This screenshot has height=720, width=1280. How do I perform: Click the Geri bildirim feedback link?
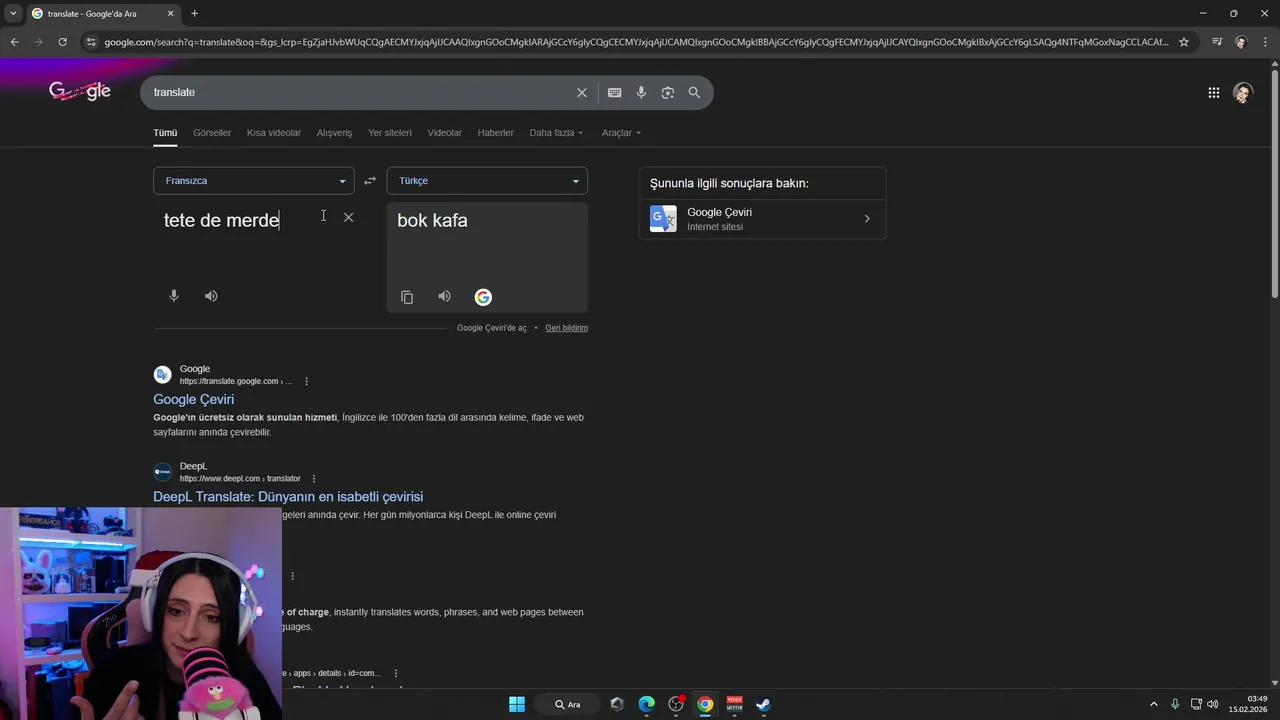tap(566, 328)
